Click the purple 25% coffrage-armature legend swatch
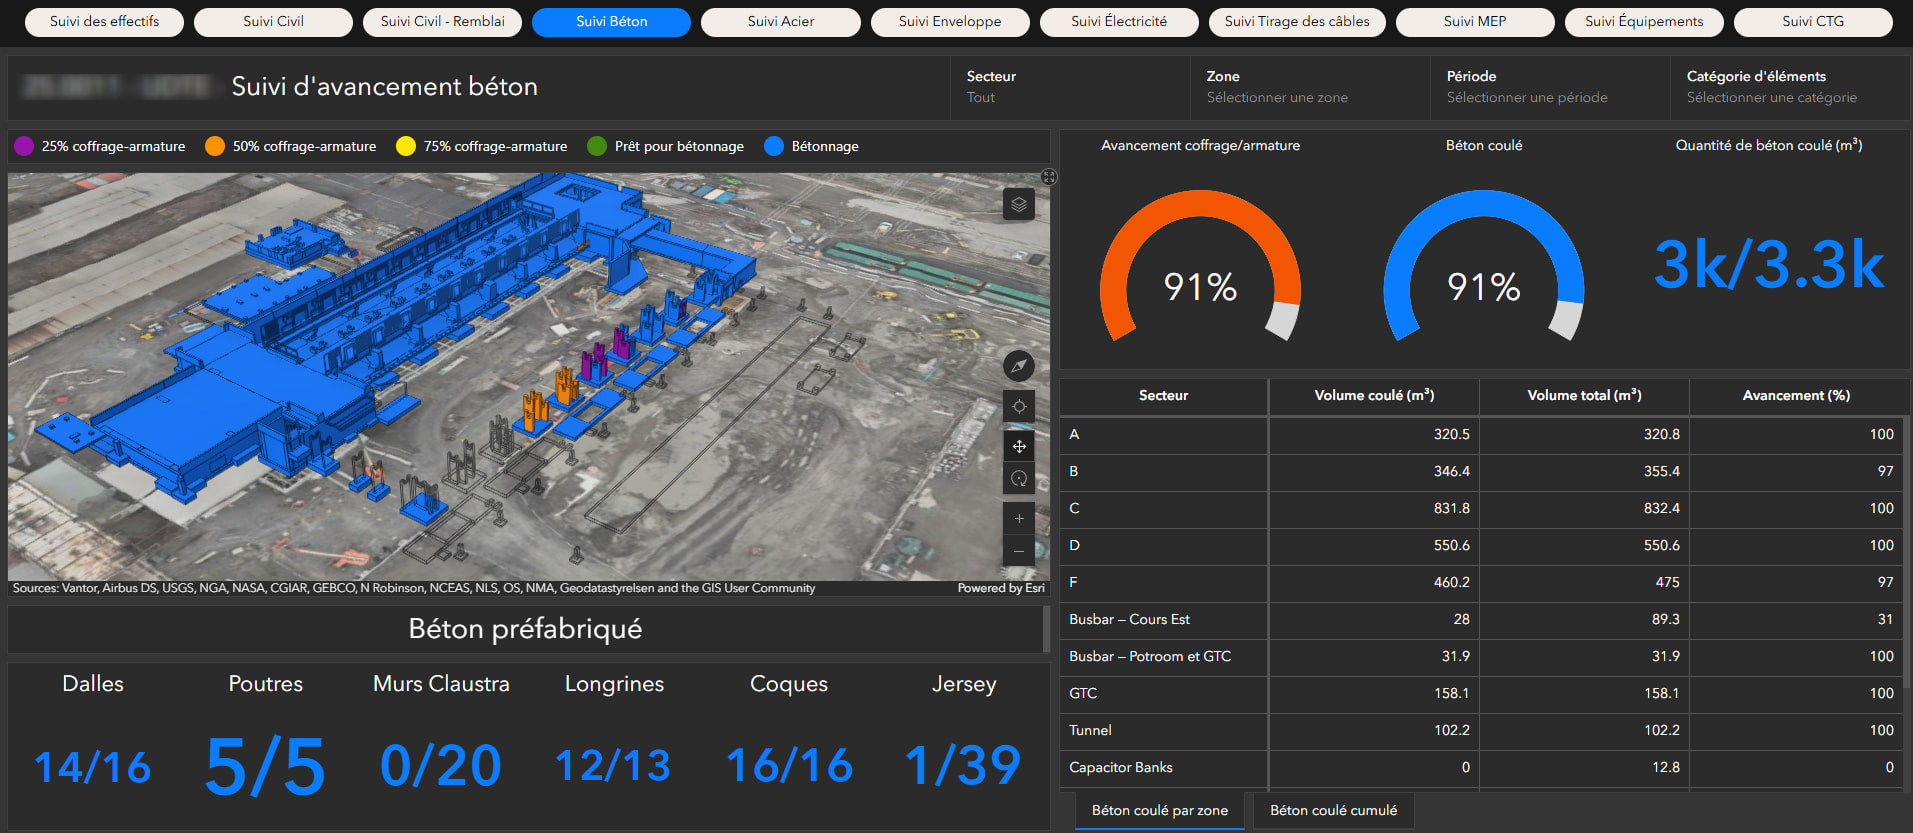1913x833 pixels. click(24, 146)
